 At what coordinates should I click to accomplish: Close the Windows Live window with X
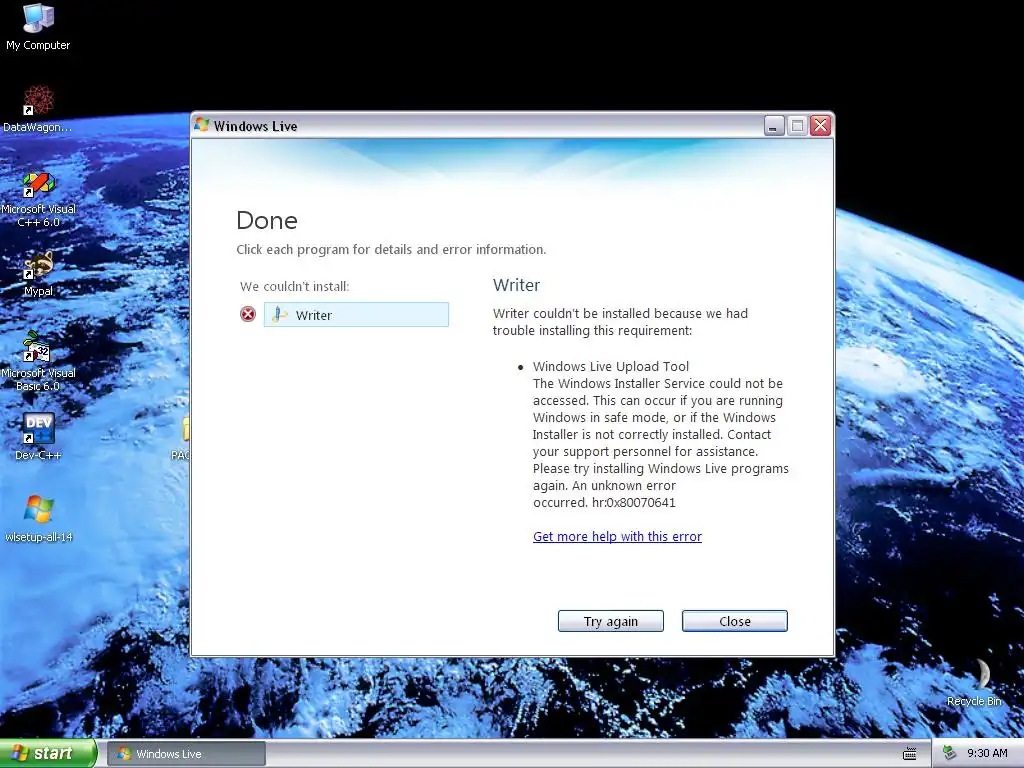coord(820,125)
